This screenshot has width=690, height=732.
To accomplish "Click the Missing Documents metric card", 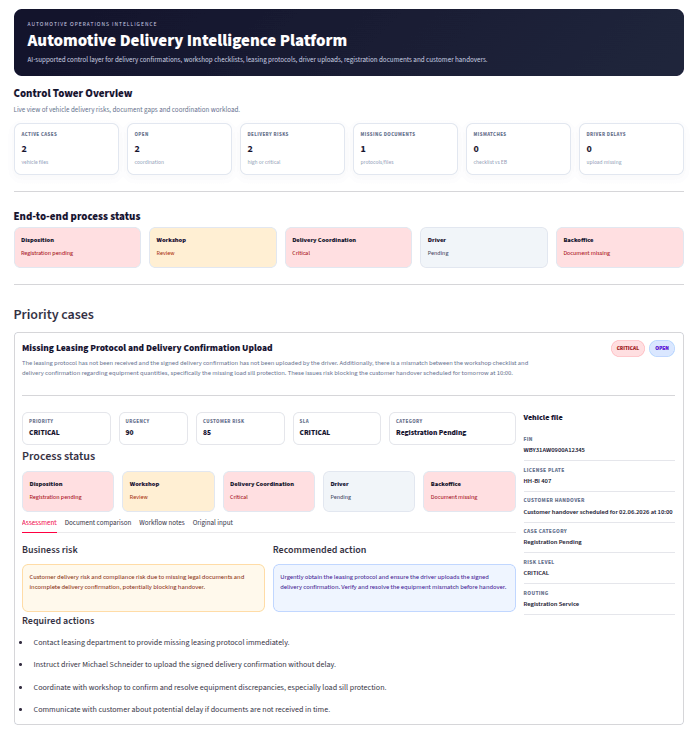I will click(x=405, y=149).
